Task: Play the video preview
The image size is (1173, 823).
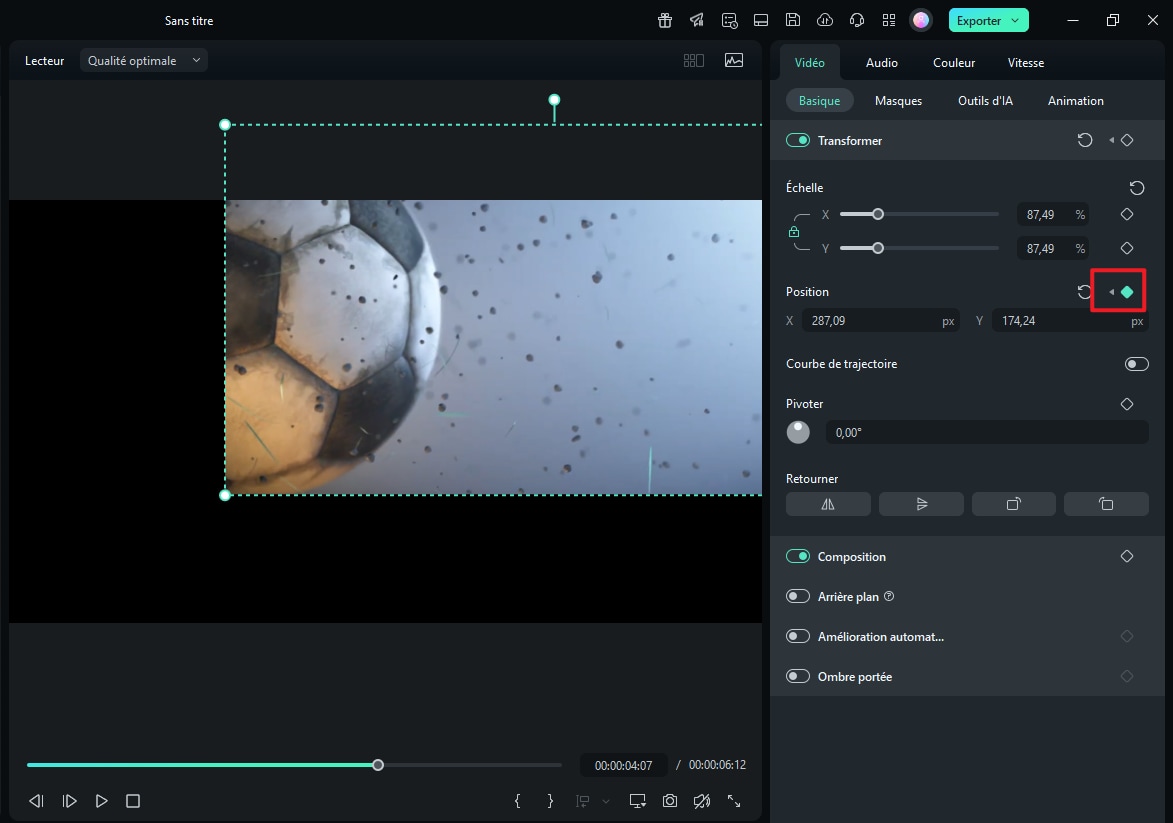Action: click(x=101, y=801)
